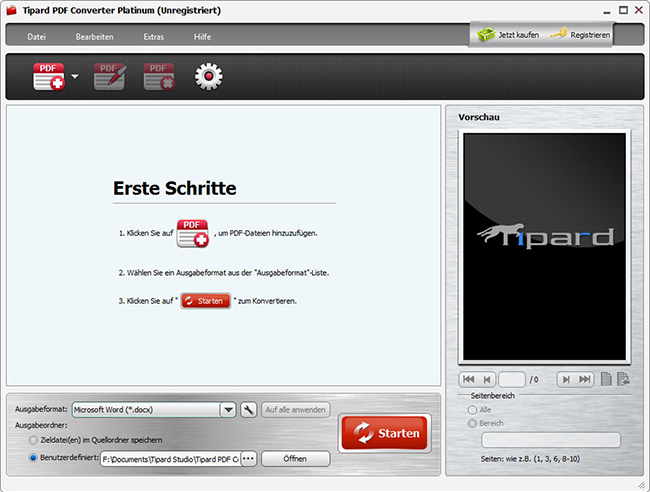
Task: Click Jetzt kaufen shopping cart button
Action: (508, 35)
